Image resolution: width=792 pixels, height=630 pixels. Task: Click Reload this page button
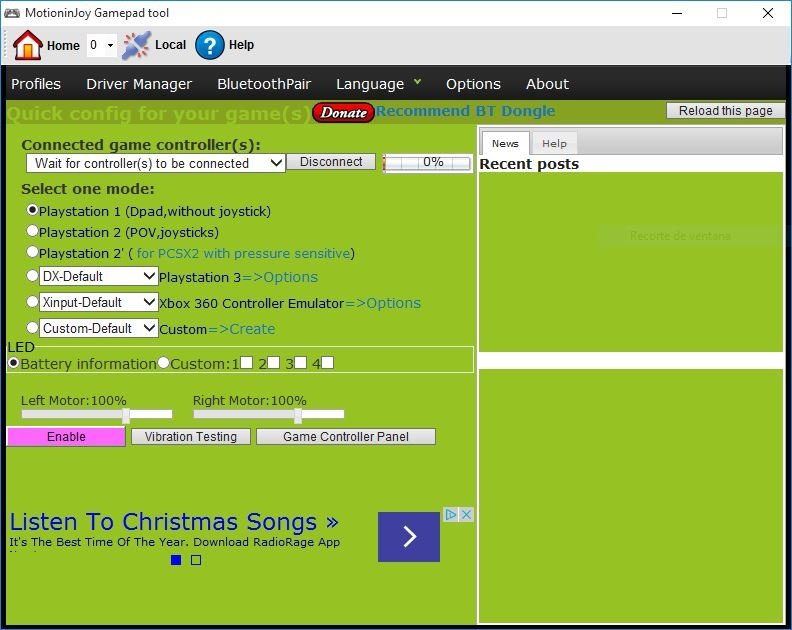[x=725, y=111]
